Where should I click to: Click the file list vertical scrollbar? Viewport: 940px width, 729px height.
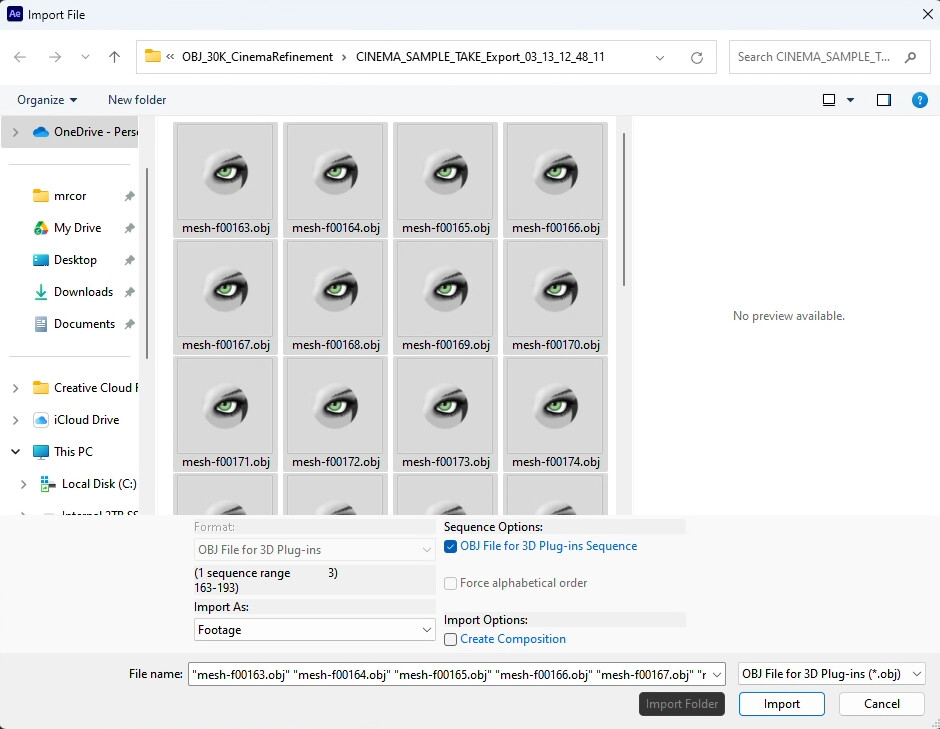[624, 210]
